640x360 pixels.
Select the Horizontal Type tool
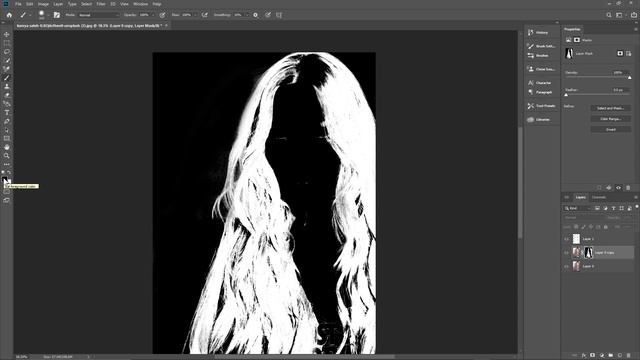7,113
